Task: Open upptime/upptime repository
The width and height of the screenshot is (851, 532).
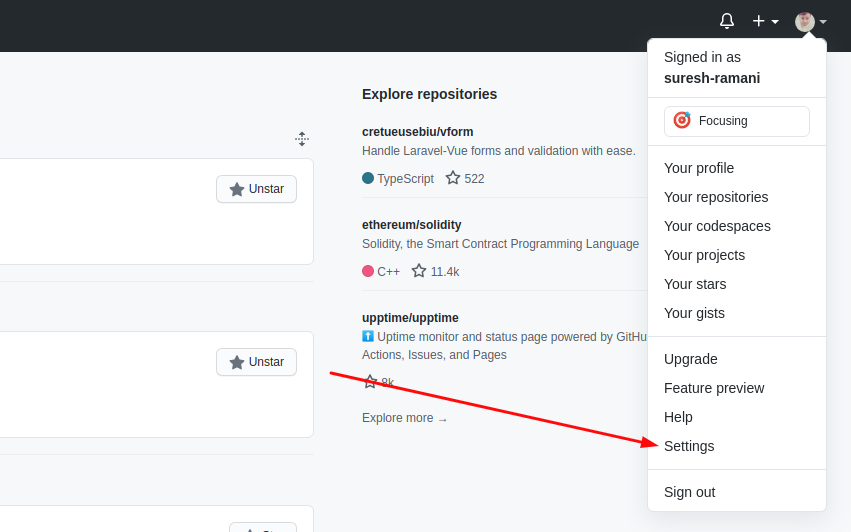Action: click(x=410, y=318)
